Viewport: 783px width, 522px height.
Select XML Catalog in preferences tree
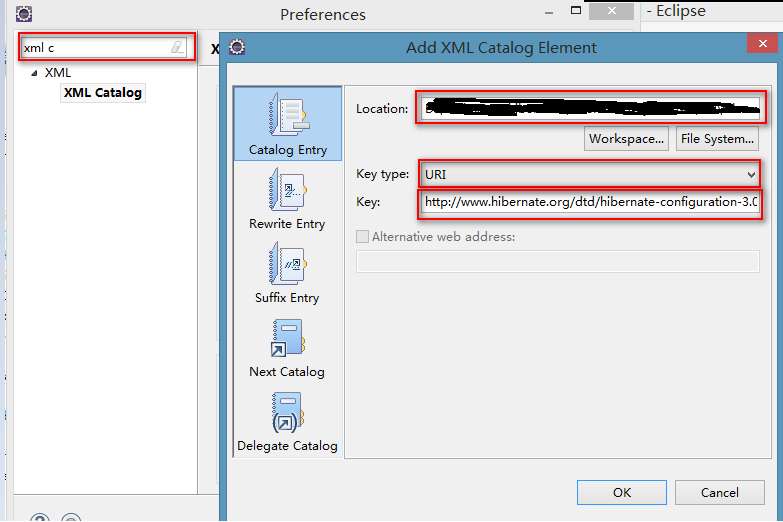coord(103,93)
